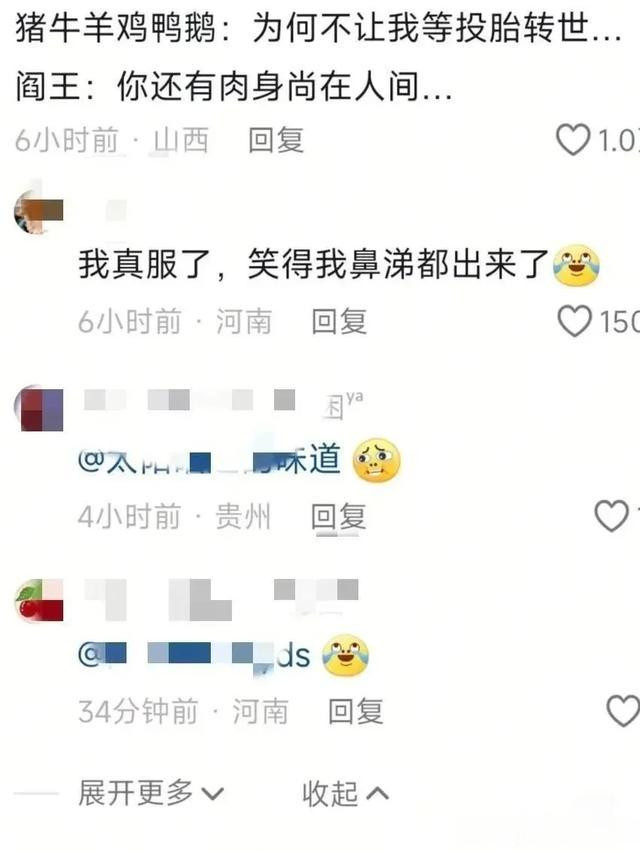Image resolution: width=640 pixels, height=853 pixels.
Task: Reply to the 6小时前 河南 comment
Action: [339, 321]
